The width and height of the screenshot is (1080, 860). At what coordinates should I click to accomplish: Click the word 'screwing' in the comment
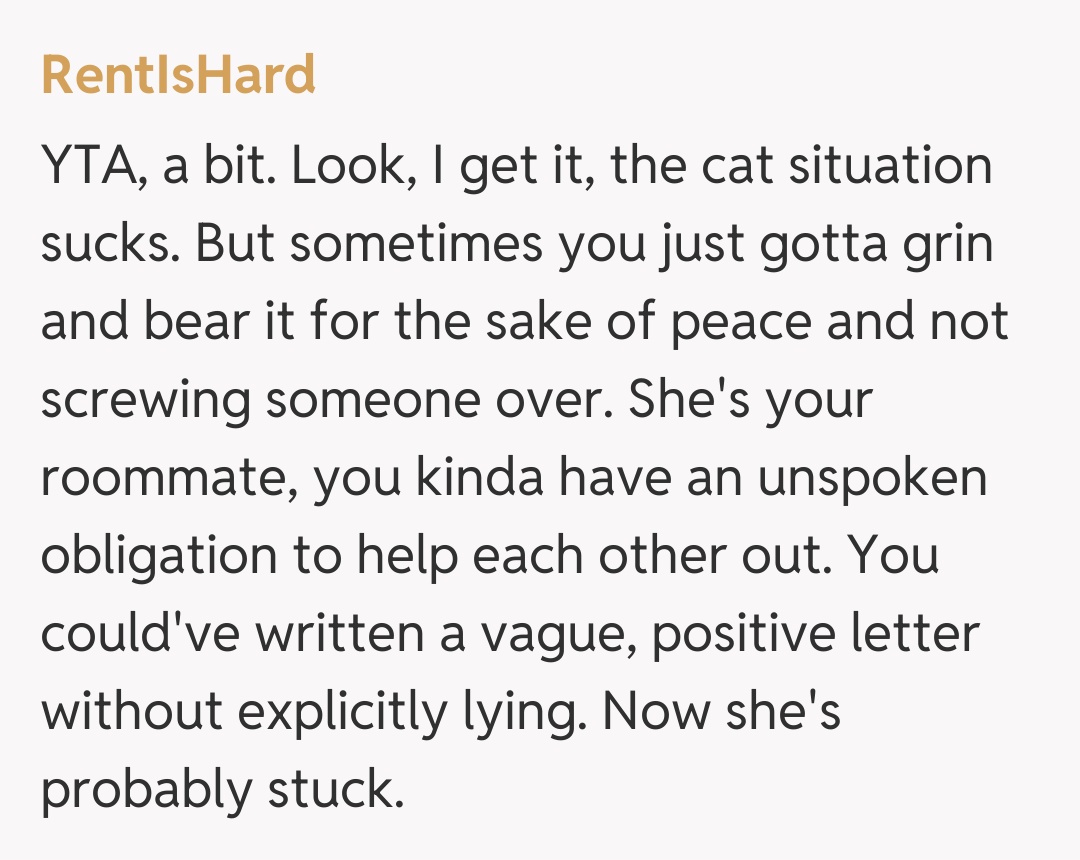coord(143,401)
